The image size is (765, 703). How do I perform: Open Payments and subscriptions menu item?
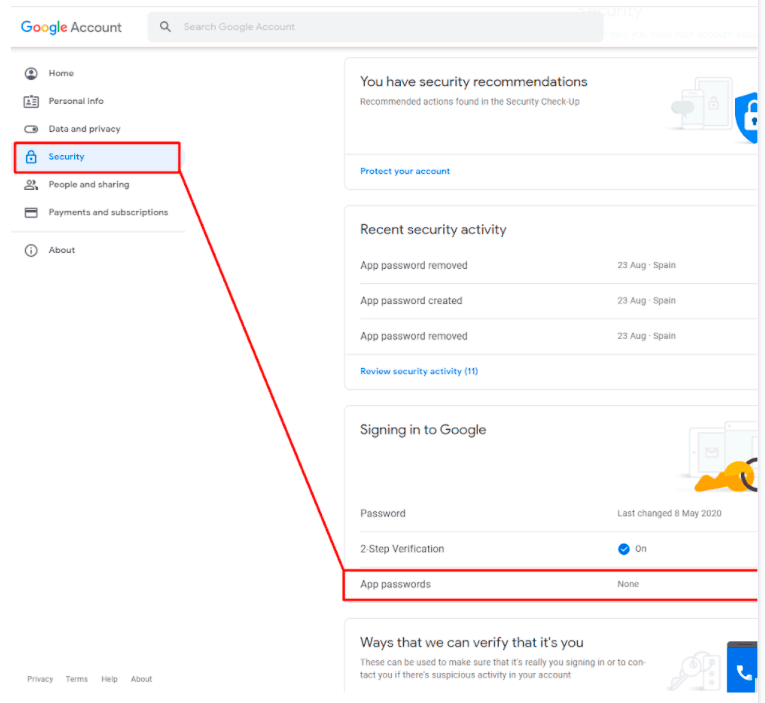point(108,212)
